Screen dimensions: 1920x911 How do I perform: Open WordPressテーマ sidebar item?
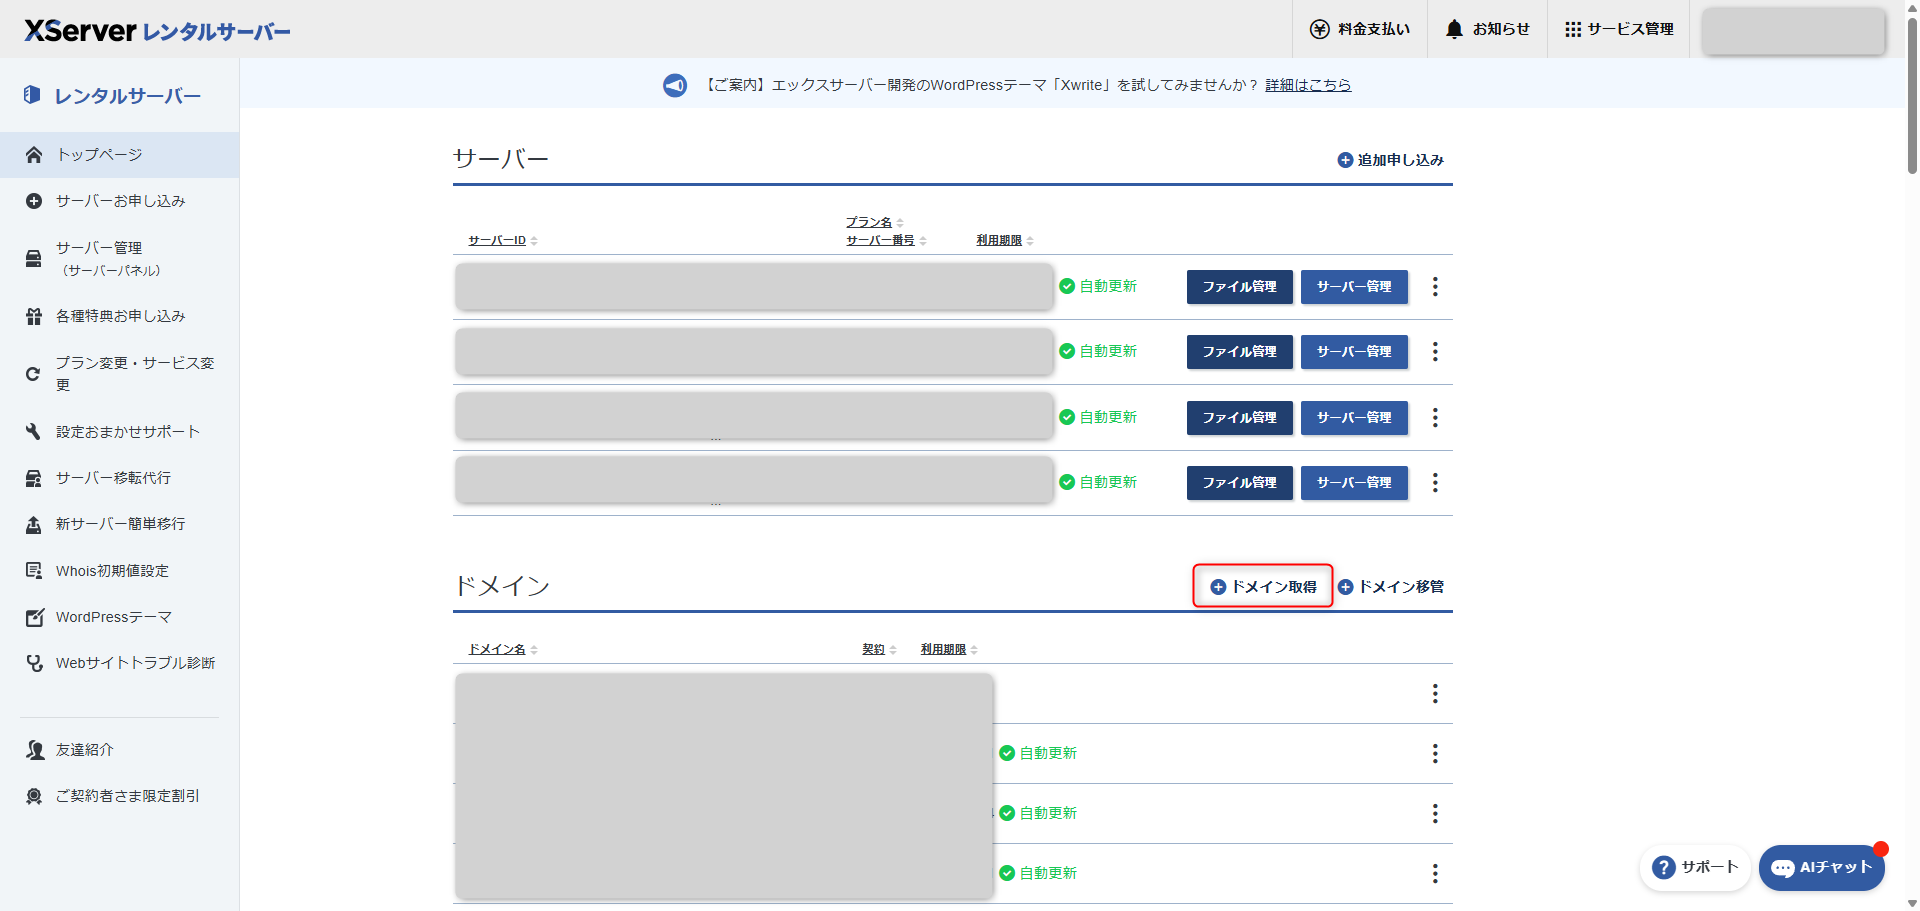[113, 617]
